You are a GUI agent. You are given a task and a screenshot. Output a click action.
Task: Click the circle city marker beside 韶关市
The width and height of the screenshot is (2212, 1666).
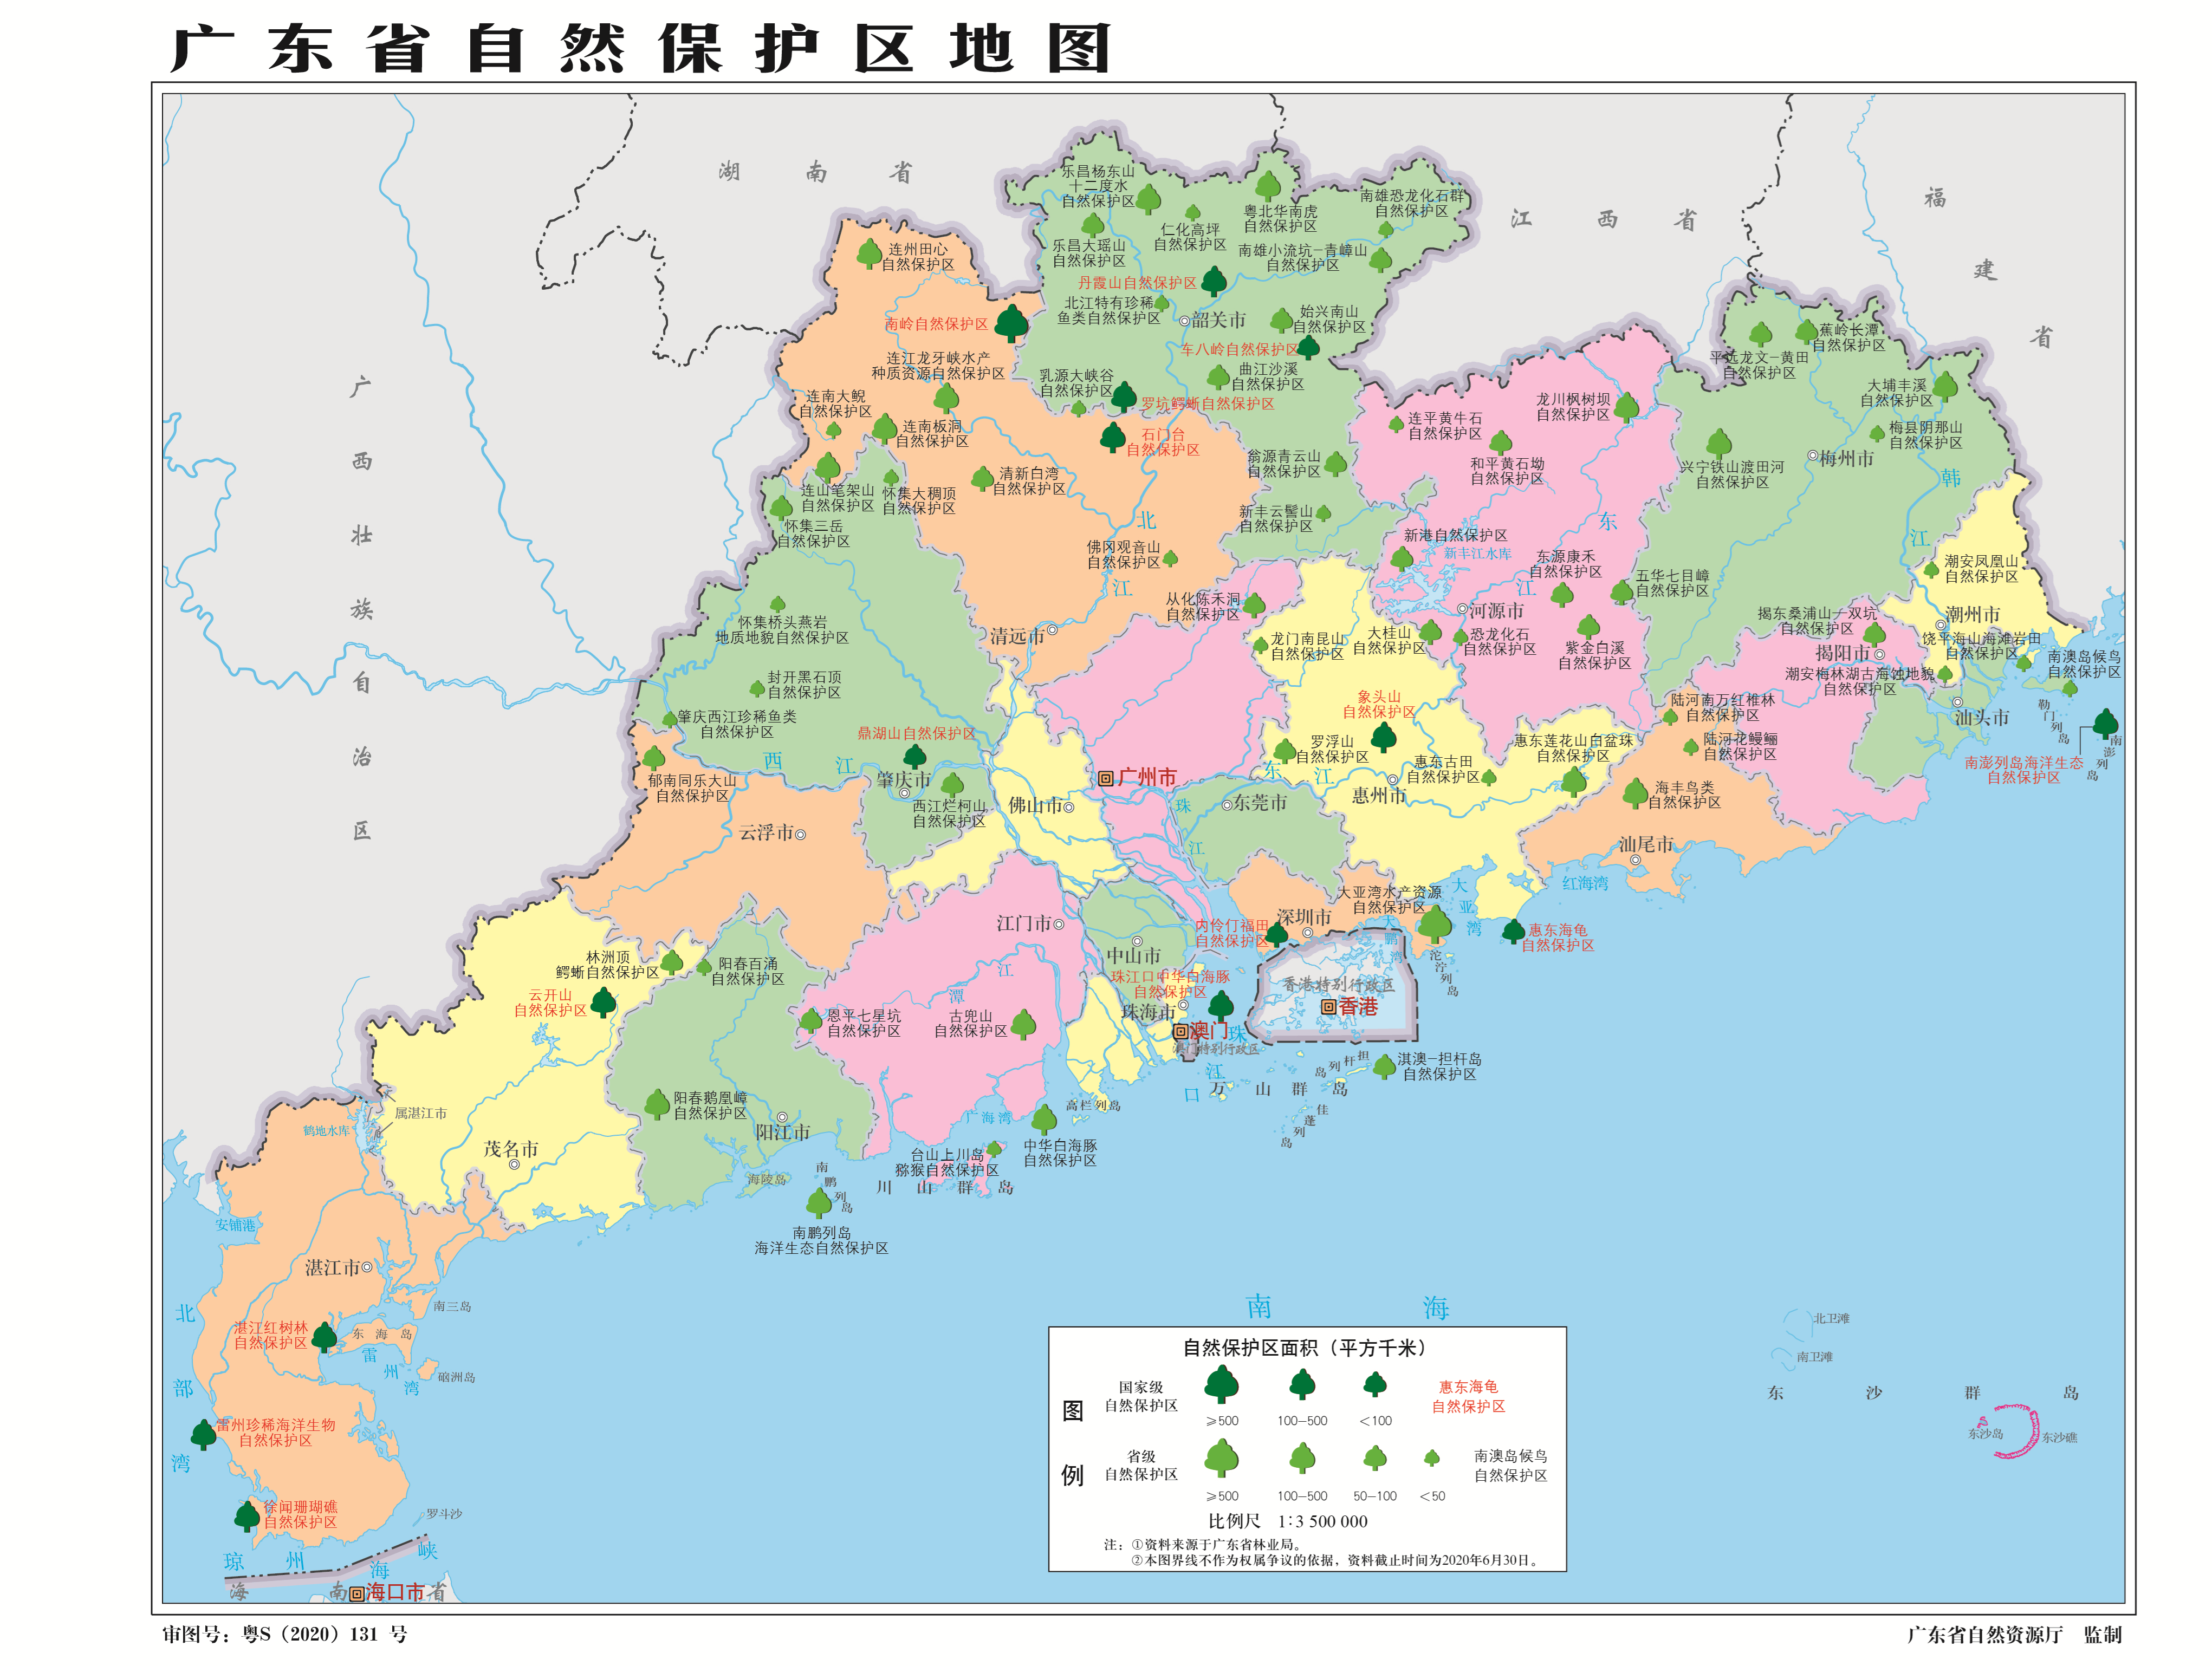point(1184,321)
